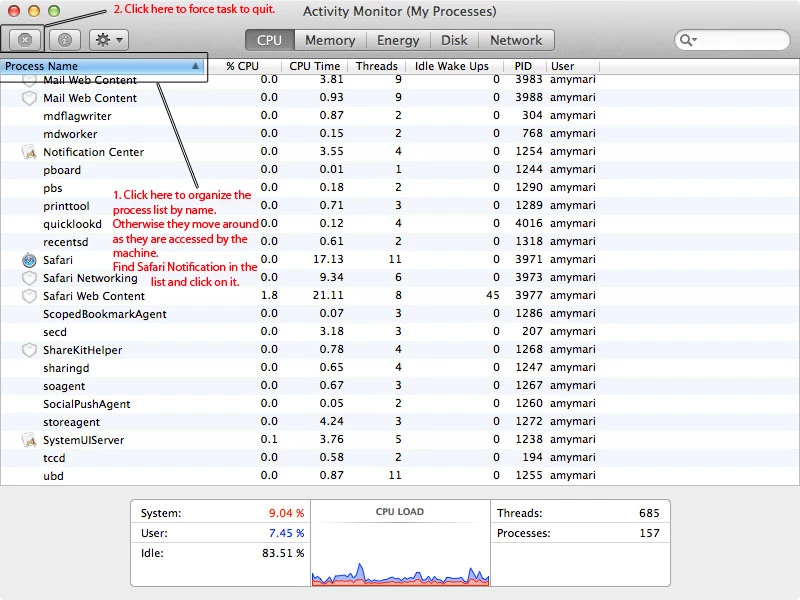The image size is (800, 600).
Task: Click the Idle Wake Ups value 45
Action: [x=492, y=295]
